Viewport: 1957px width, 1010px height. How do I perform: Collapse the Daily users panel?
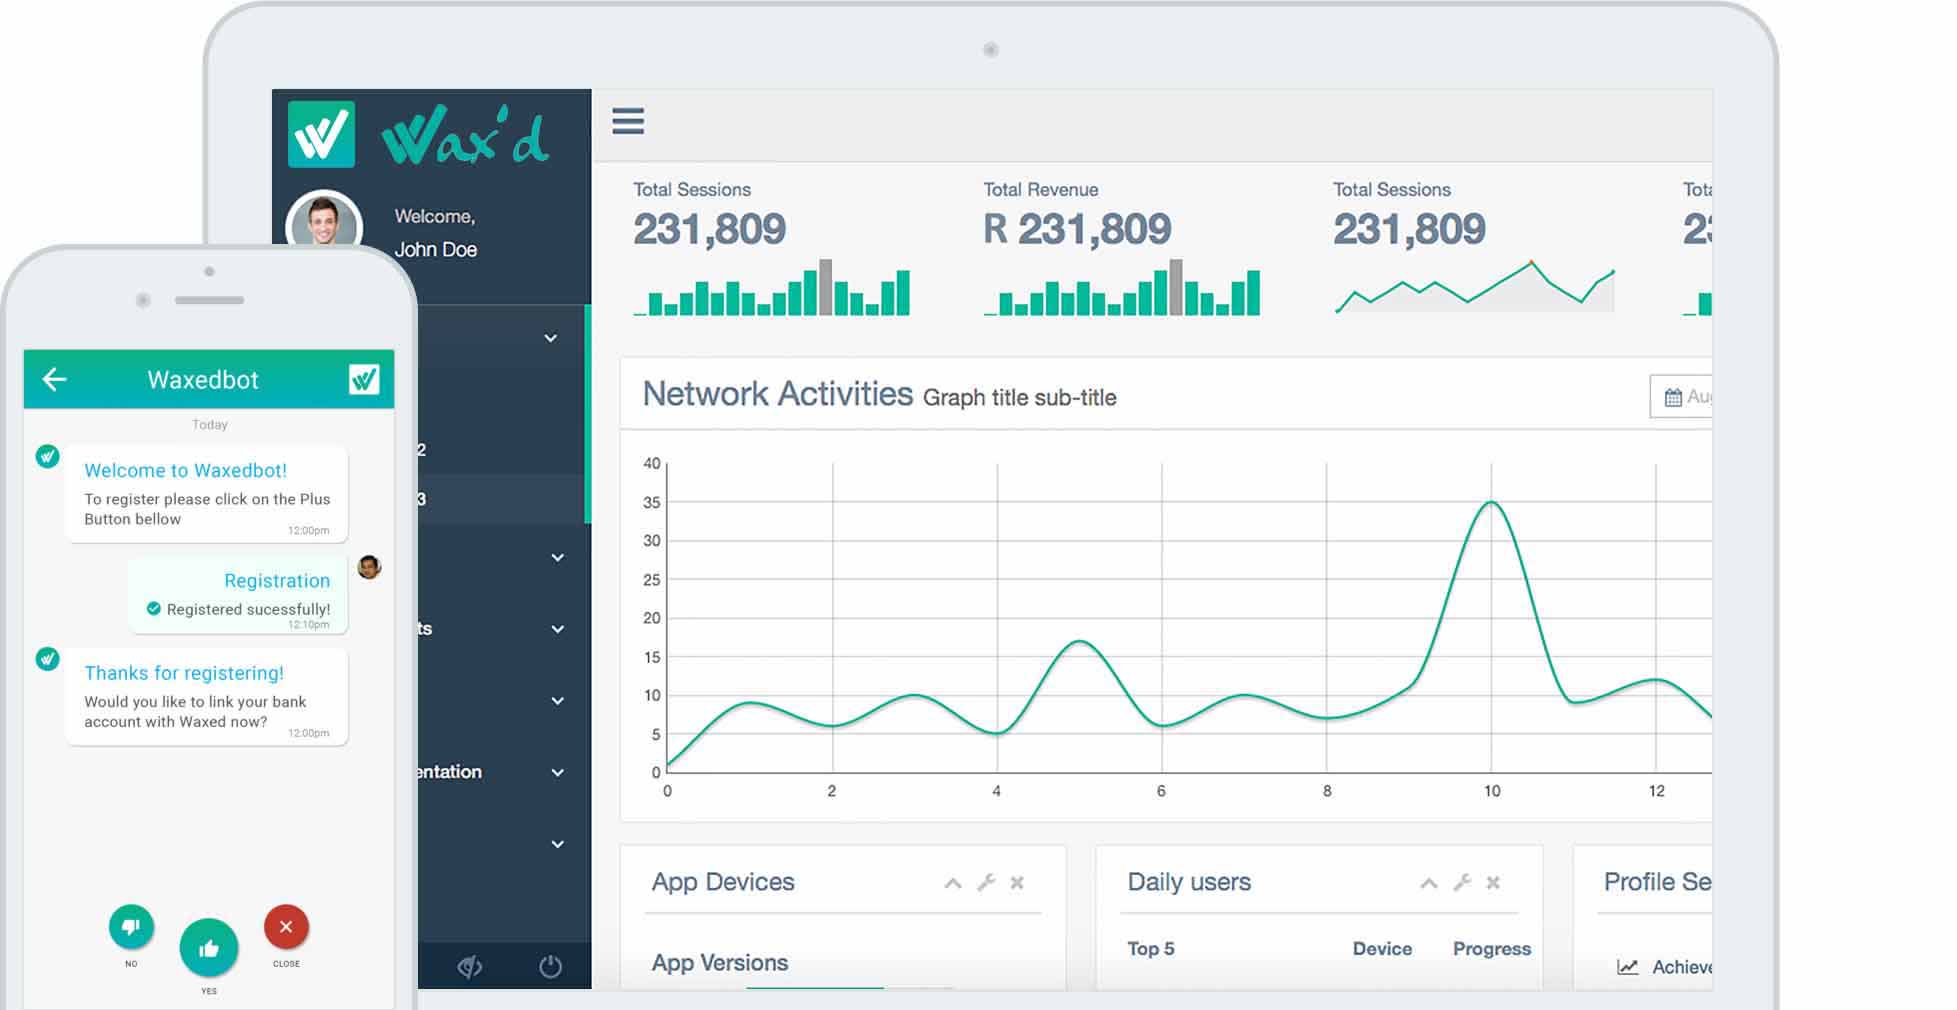tap(1429, 883)
